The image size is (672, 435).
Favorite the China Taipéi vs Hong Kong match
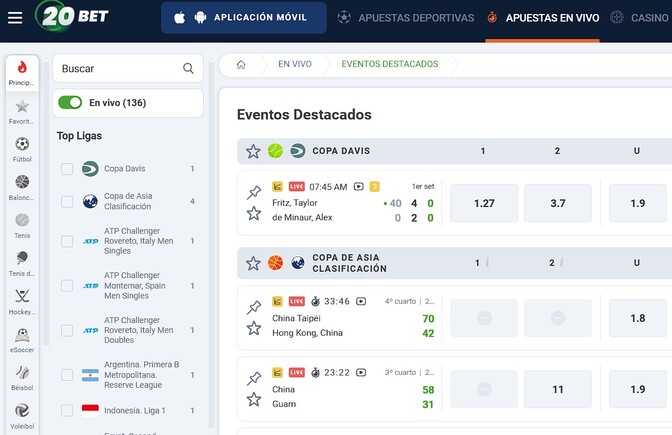pyautogui.click(x=254, y=328)
